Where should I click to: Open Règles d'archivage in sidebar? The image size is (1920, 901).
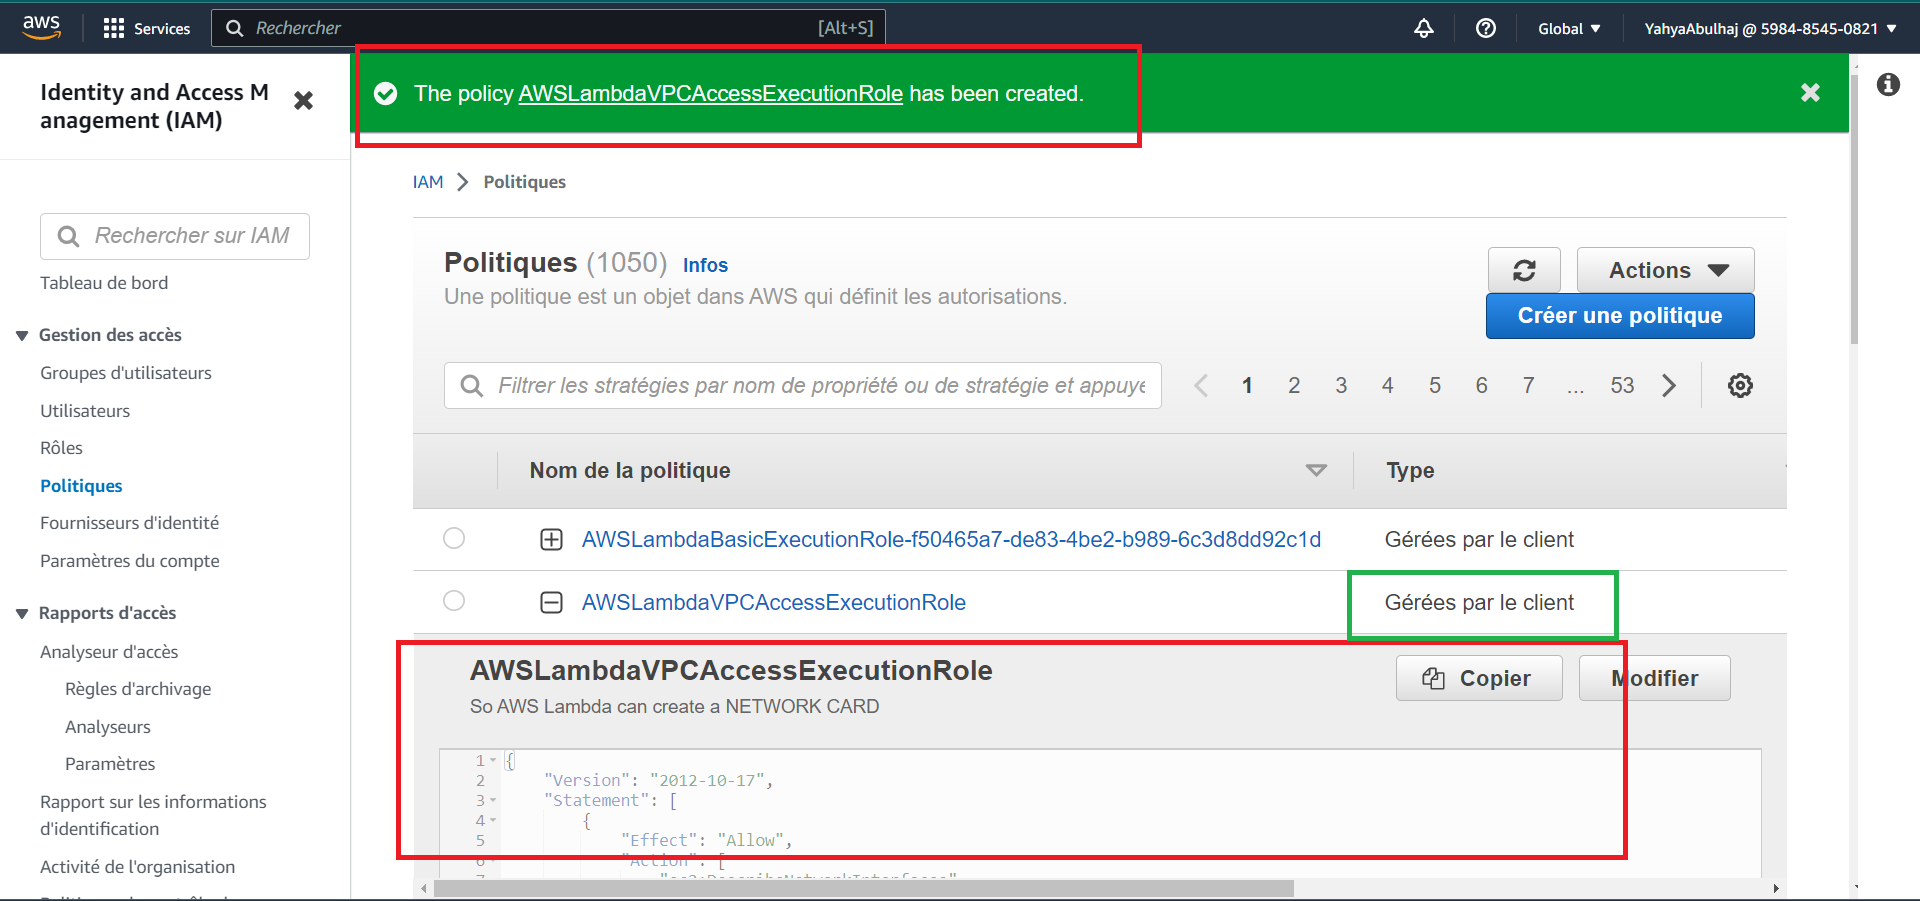tap(138, 689)
